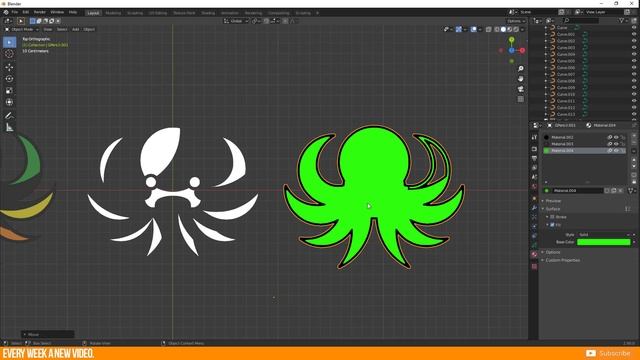Click the red X axis on navigation gizmo
Screen dimensions: 640x360
click(x=522, y=50)
